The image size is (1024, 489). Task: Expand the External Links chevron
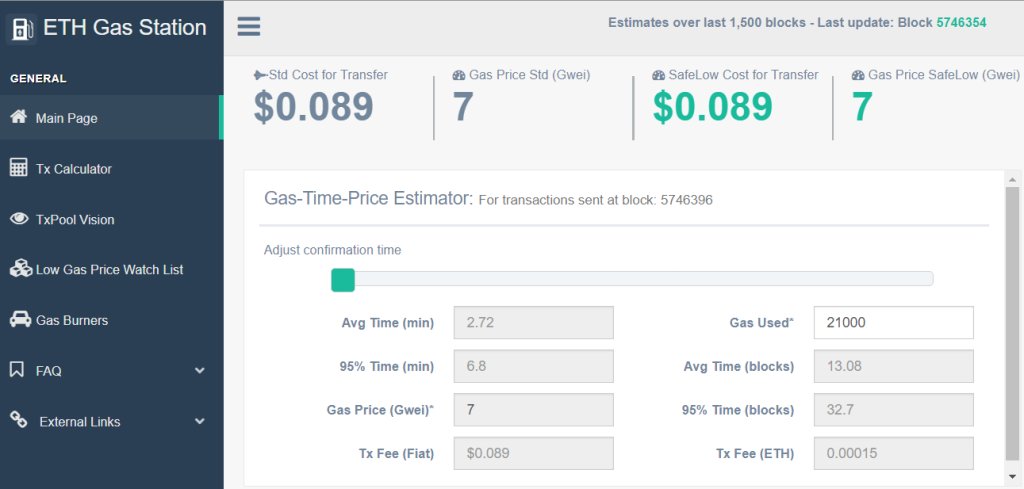coord(200,422)
